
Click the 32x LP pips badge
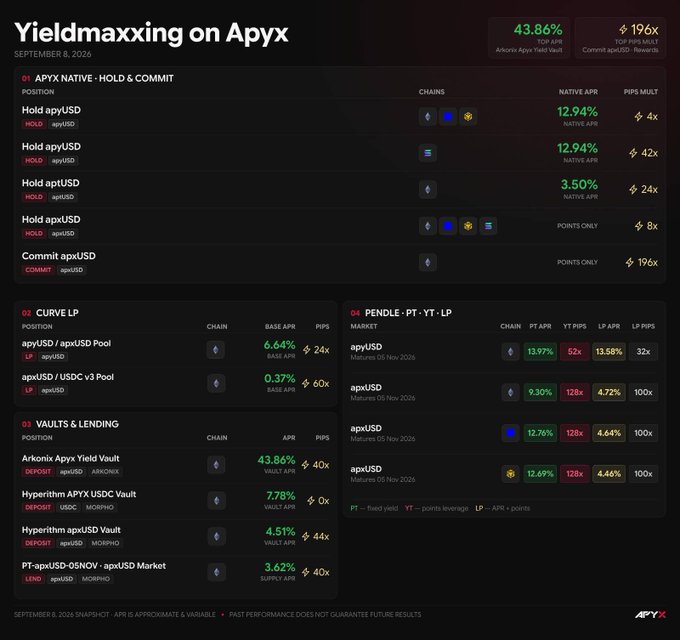(643, 352)
